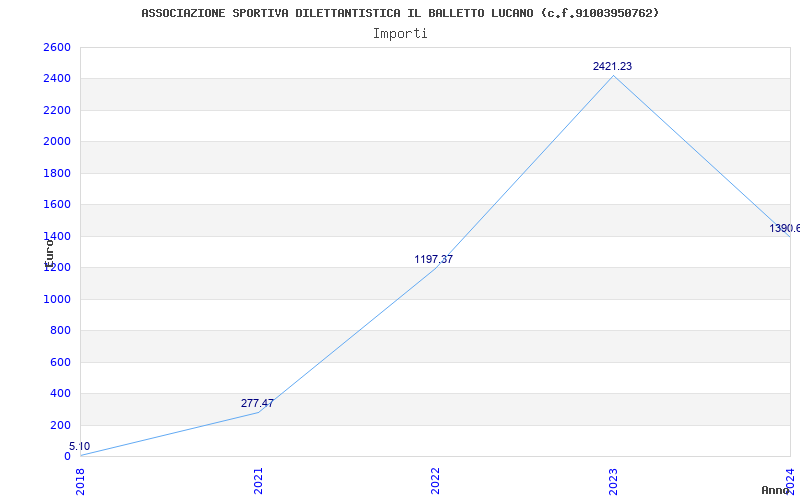The image size is (800, 500).
Task: Click the 2021 x-axis label
Action: [258, 481]
